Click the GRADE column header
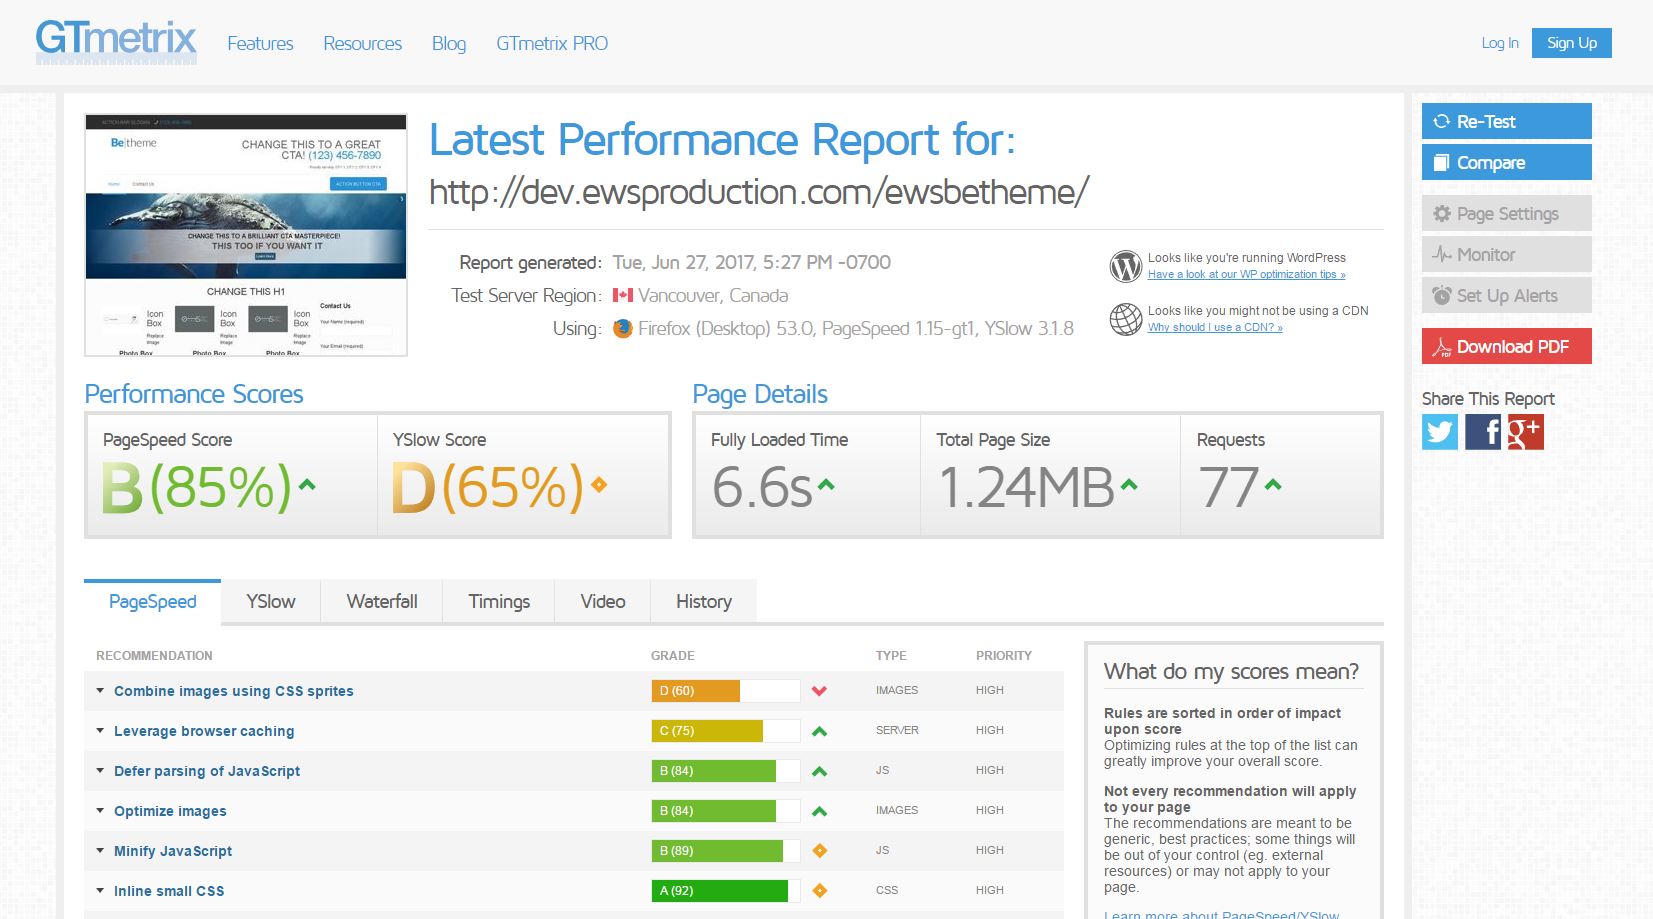 click(673, 656)
